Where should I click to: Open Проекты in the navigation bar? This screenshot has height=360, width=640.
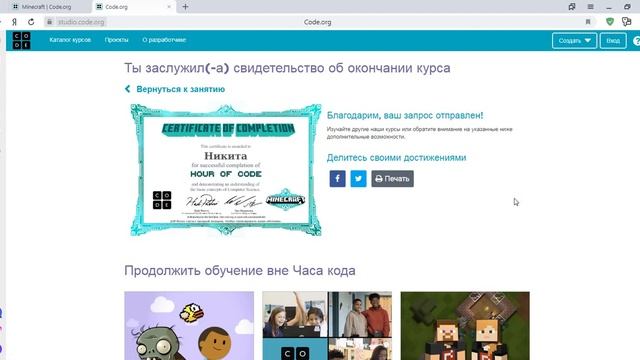click(x=116, y=40)
